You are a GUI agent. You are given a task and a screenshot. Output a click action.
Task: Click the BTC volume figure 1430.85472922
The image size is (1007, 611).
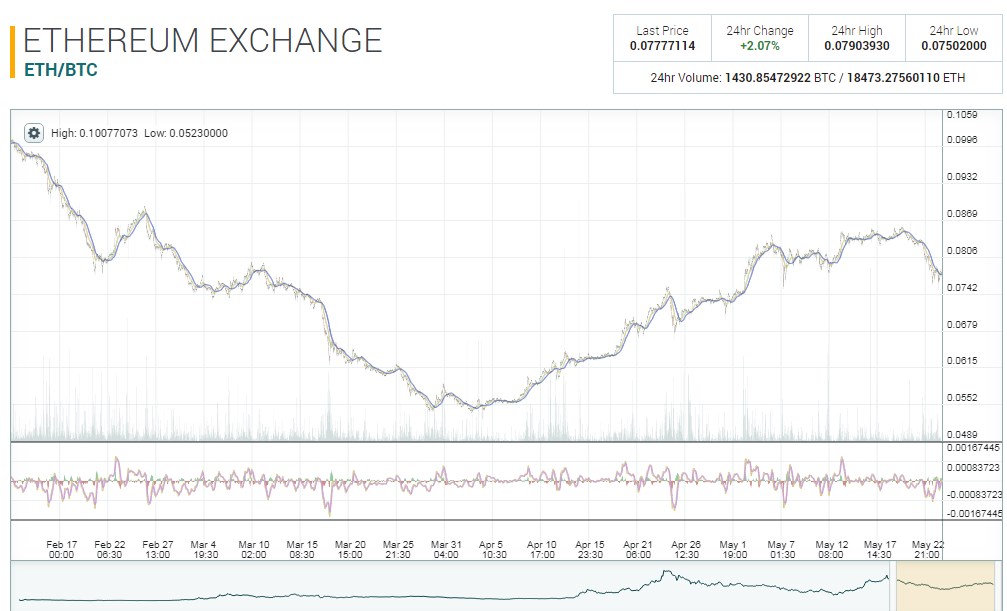[767, 78]
